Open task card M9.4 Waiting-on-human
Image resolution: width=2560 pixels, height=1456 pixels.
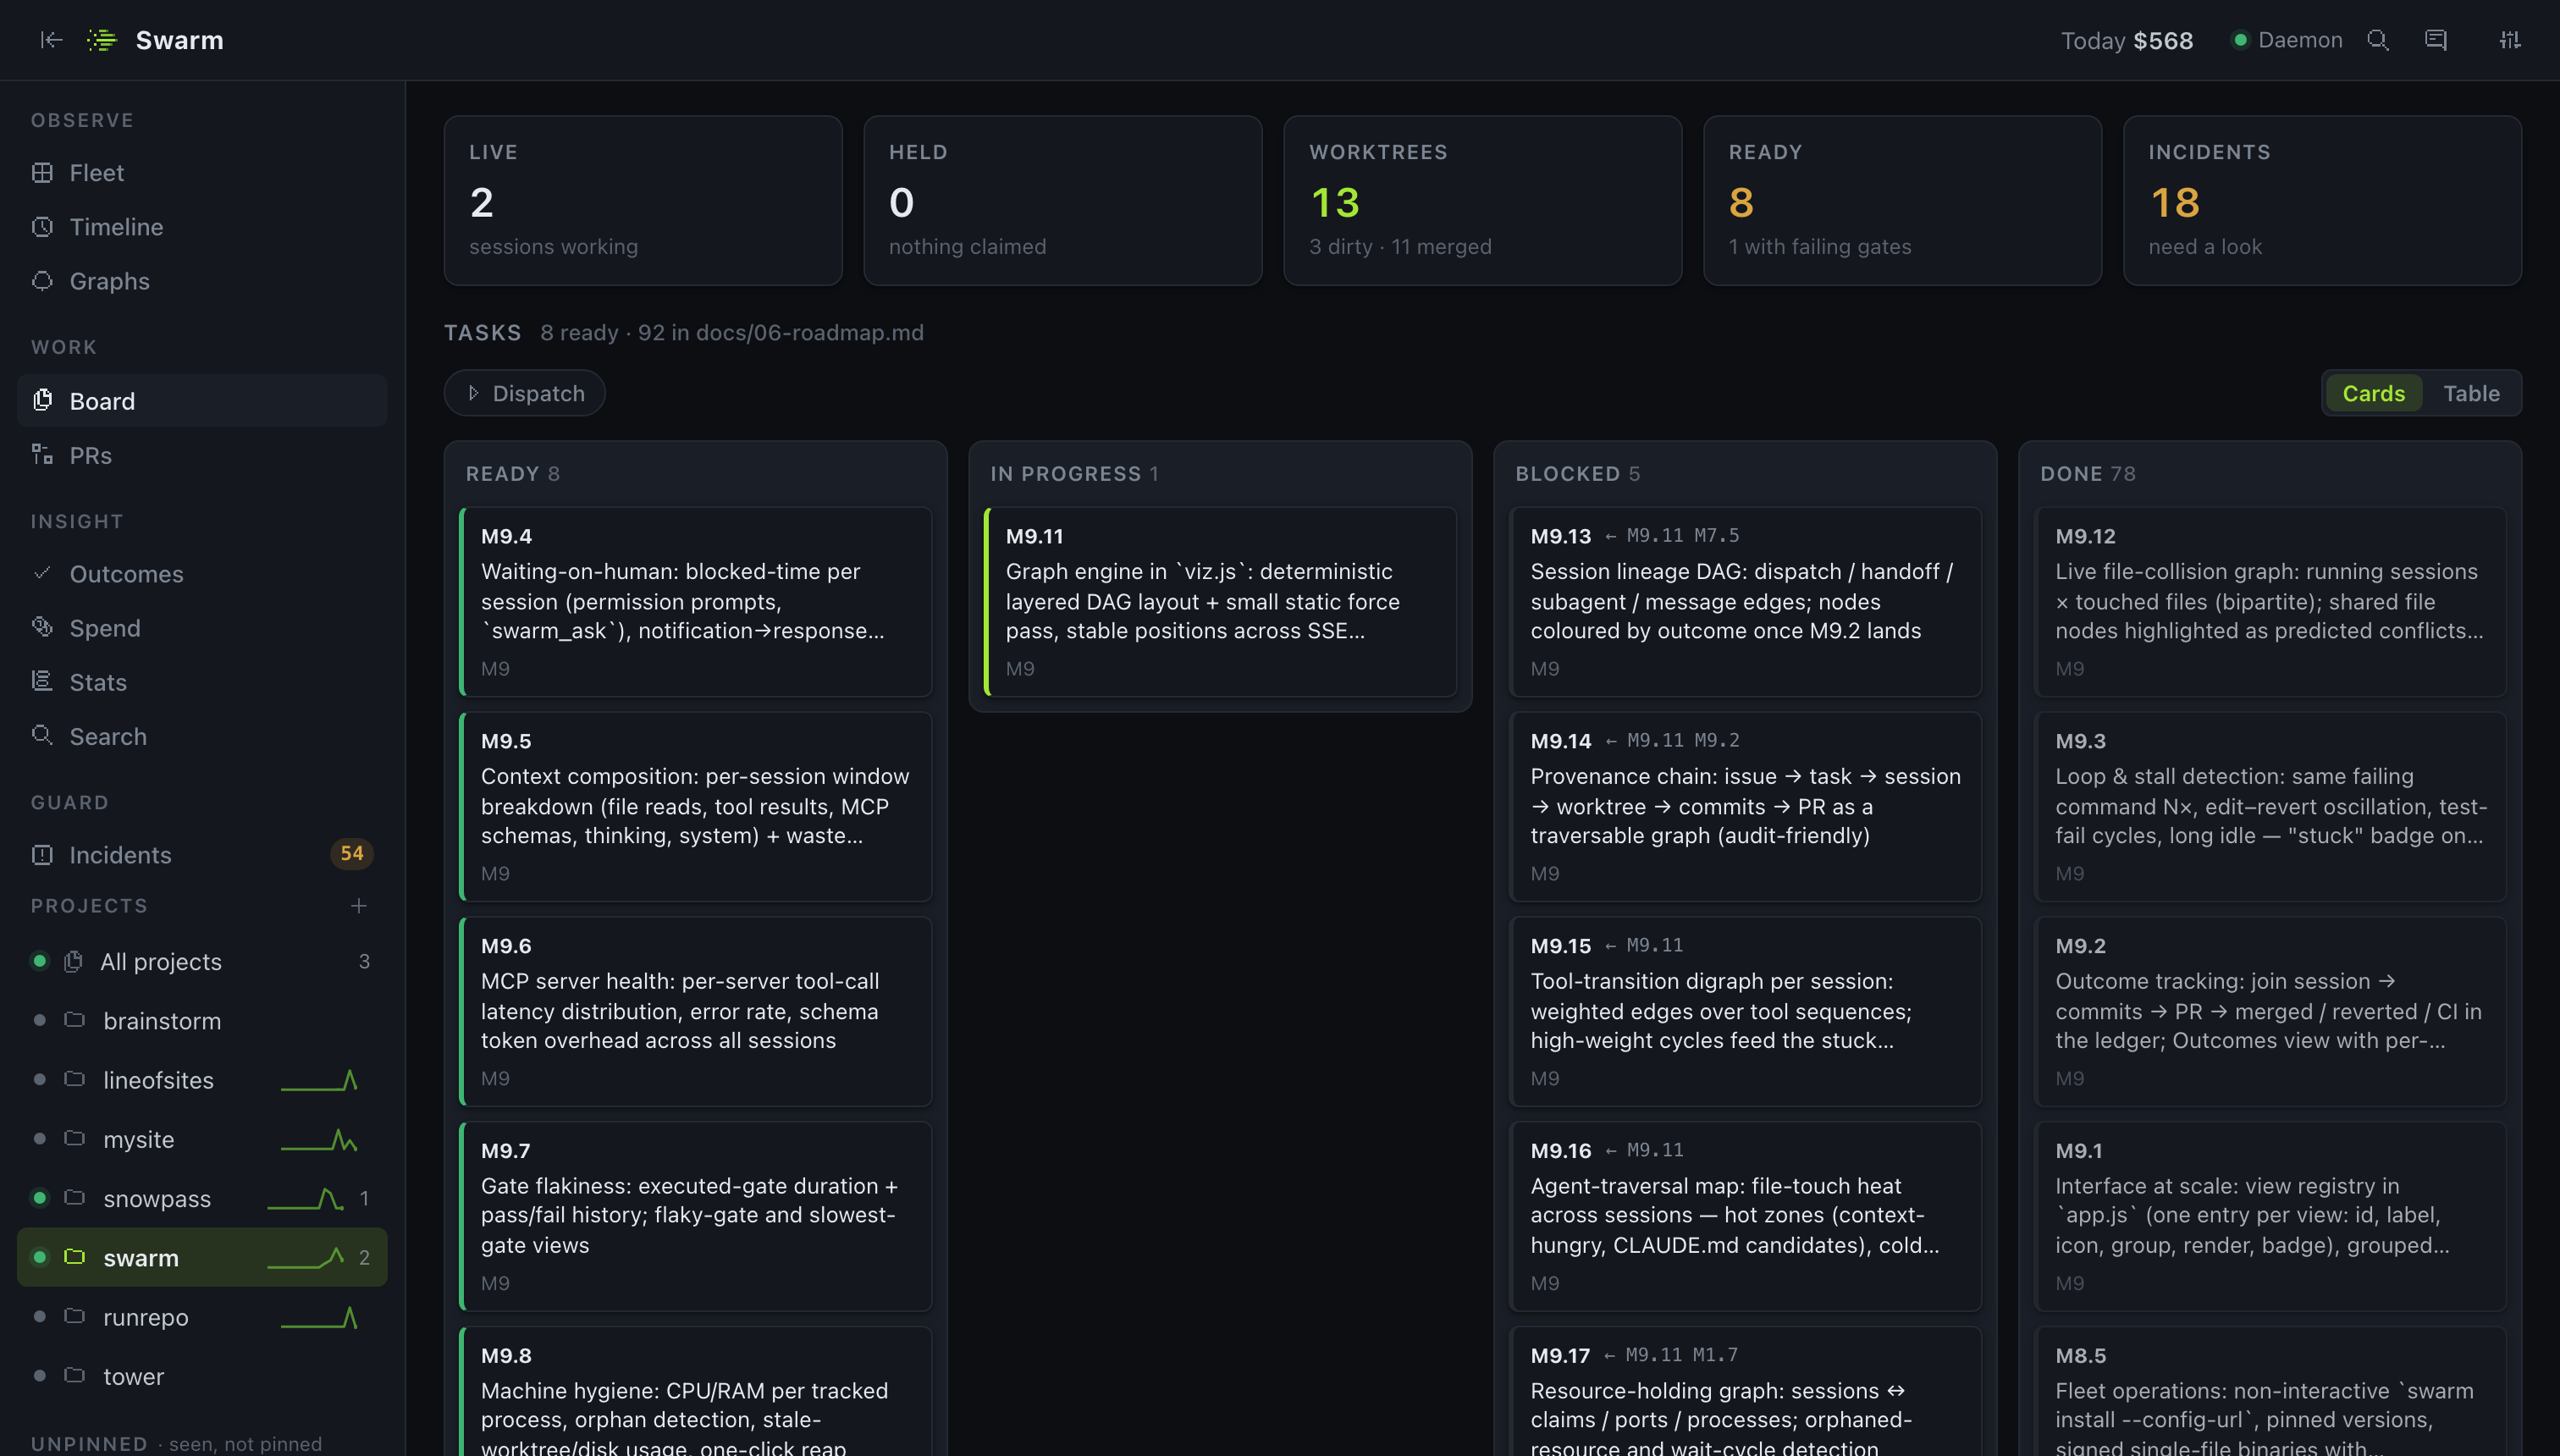click(696, 602)
